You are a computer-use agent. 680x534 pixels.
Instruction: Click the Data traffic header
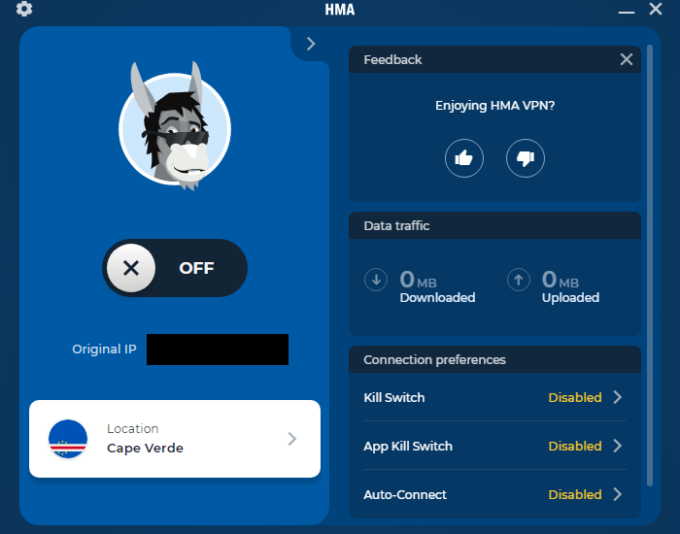pyautogui.click(x=495, y=226)
